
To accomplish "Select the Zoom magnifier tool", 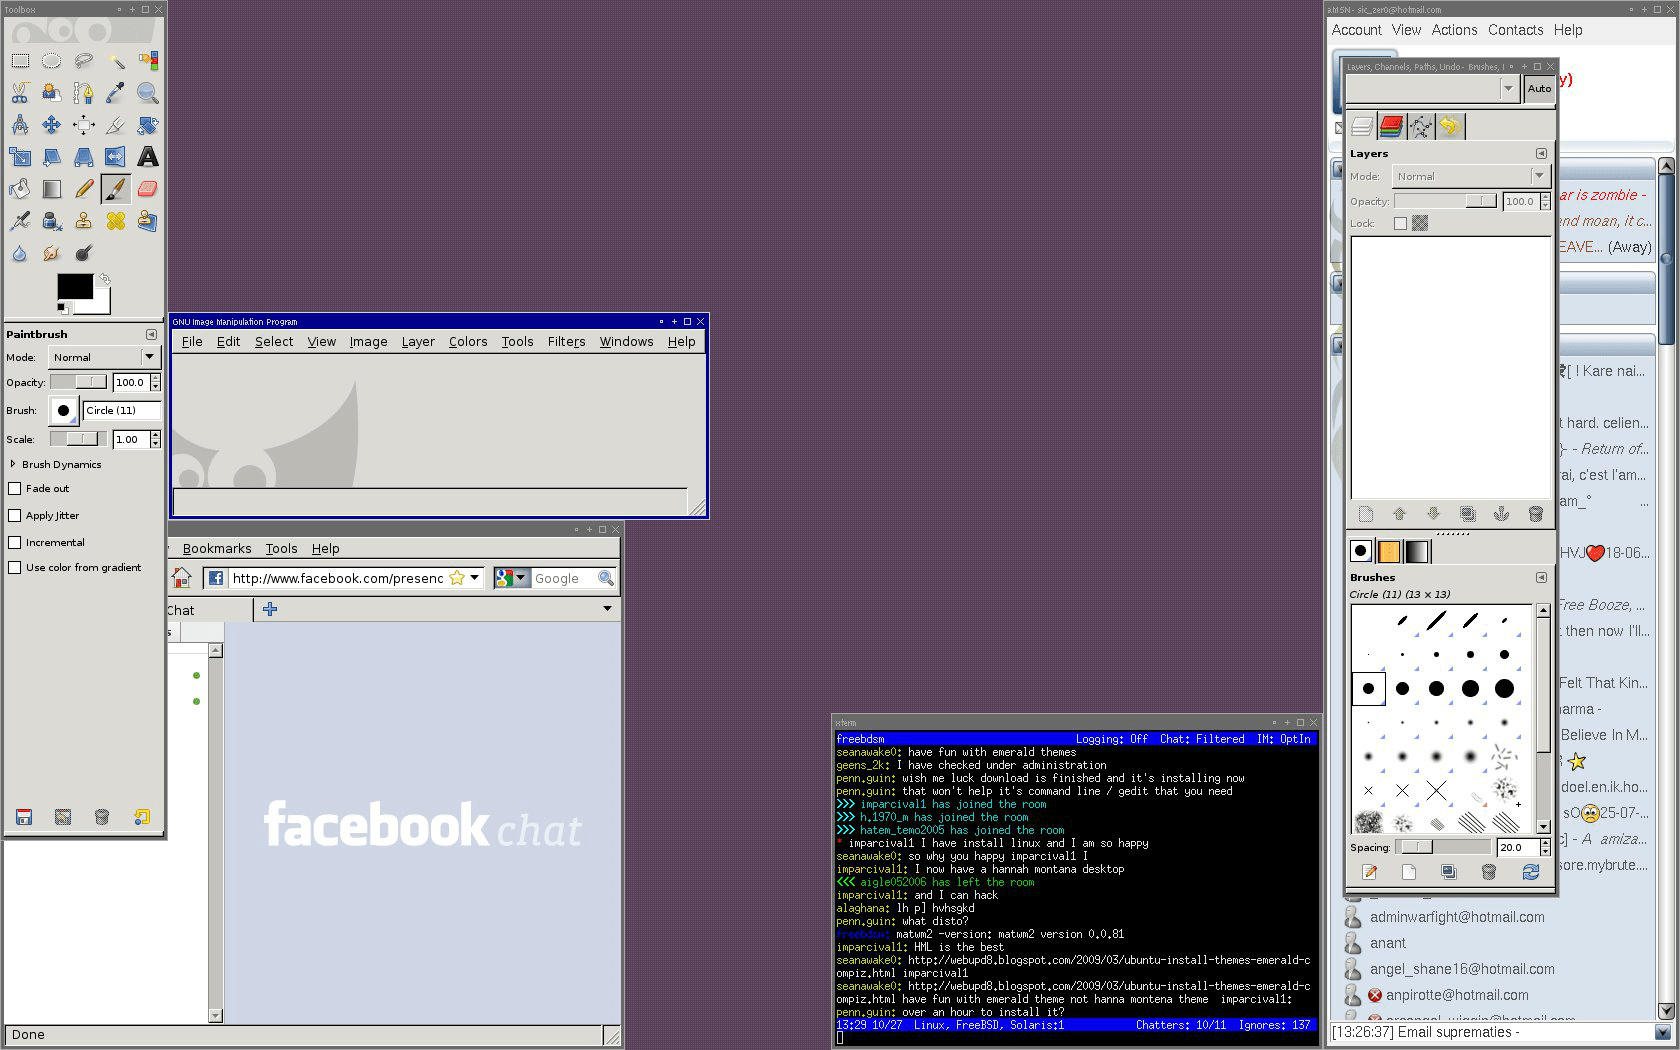I will click(148, 93).
